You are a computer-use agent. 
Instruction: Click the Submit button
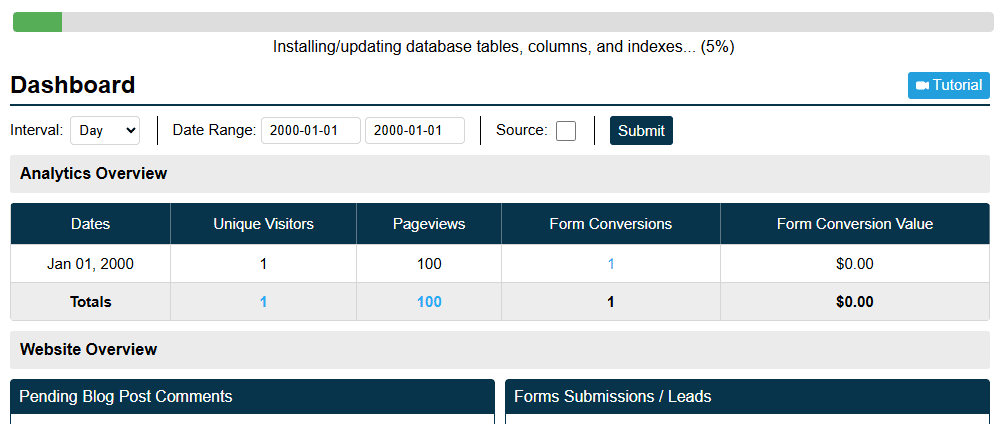[641, 131]
